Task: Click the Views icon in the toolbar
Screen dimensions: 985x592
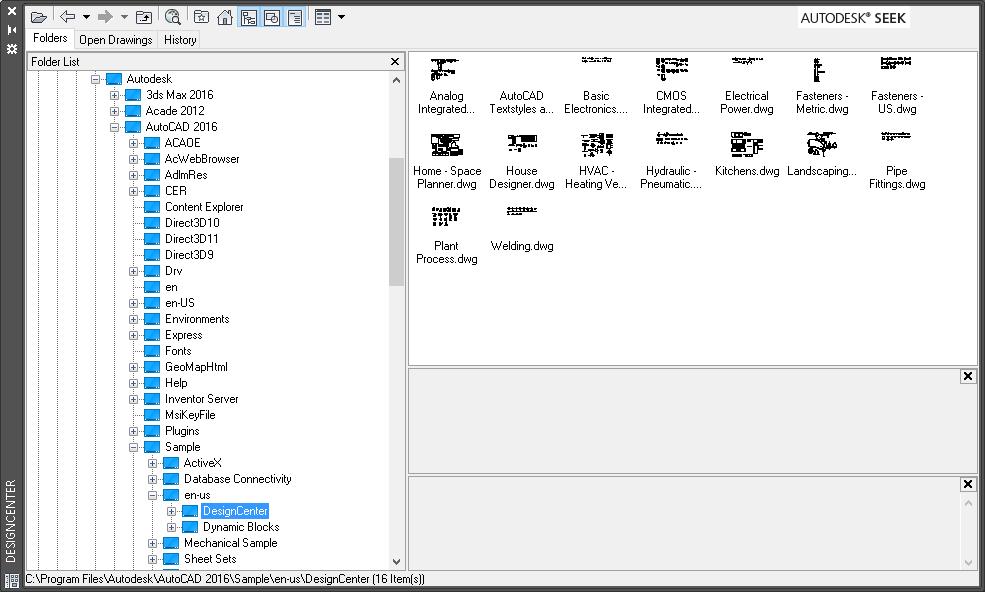Action: pos(323,17)
